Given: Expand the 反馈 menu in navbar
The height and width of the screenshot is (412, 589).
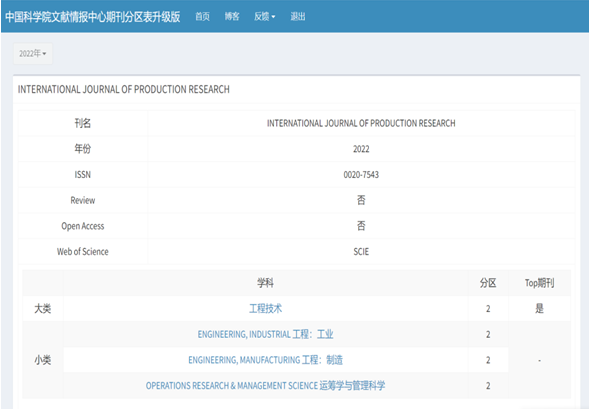Looking at the screenshot, I should pyautogui.click(x=264, y=17).
